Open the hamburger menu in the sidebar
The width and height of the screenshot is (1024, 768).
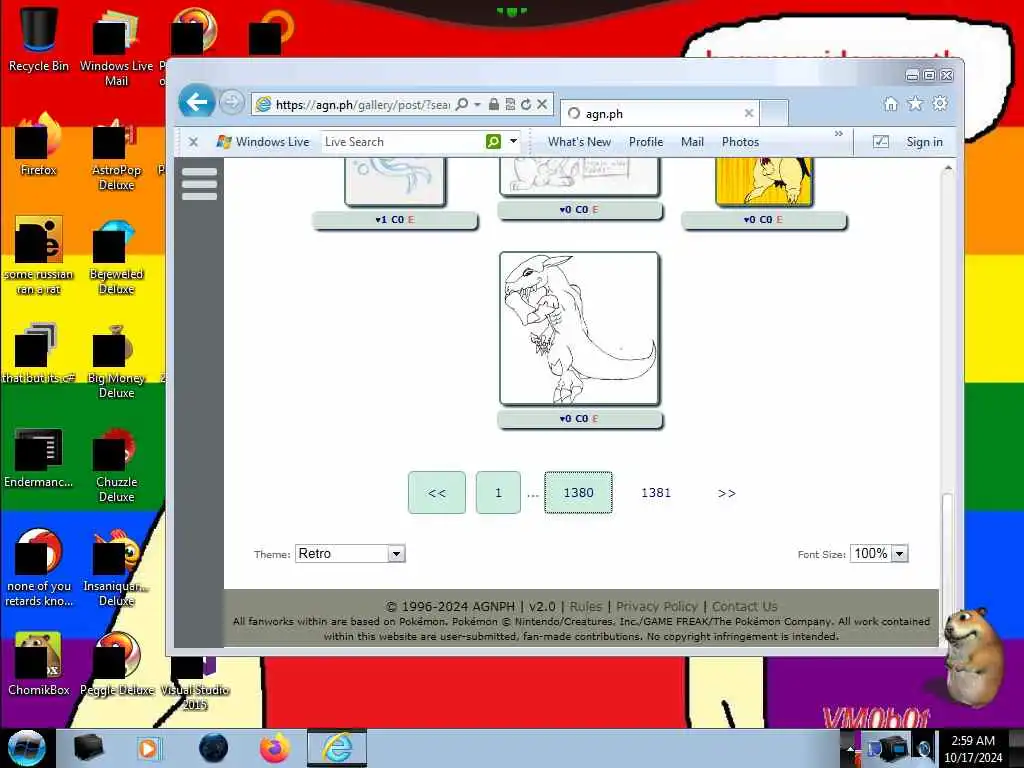199,184
